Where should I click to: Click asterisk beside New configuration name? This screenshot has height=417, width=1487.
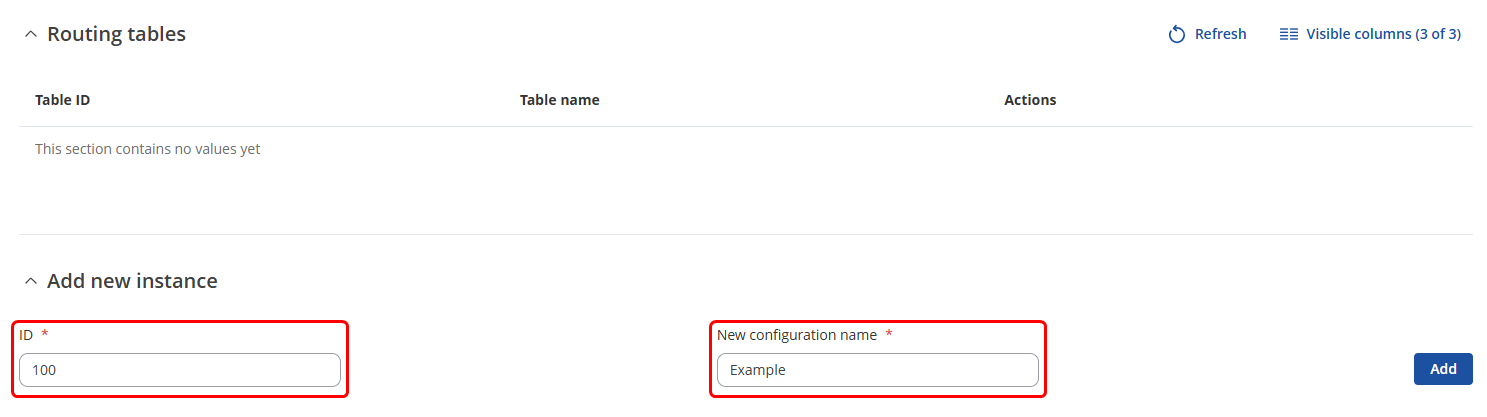(x=889, y=334)
